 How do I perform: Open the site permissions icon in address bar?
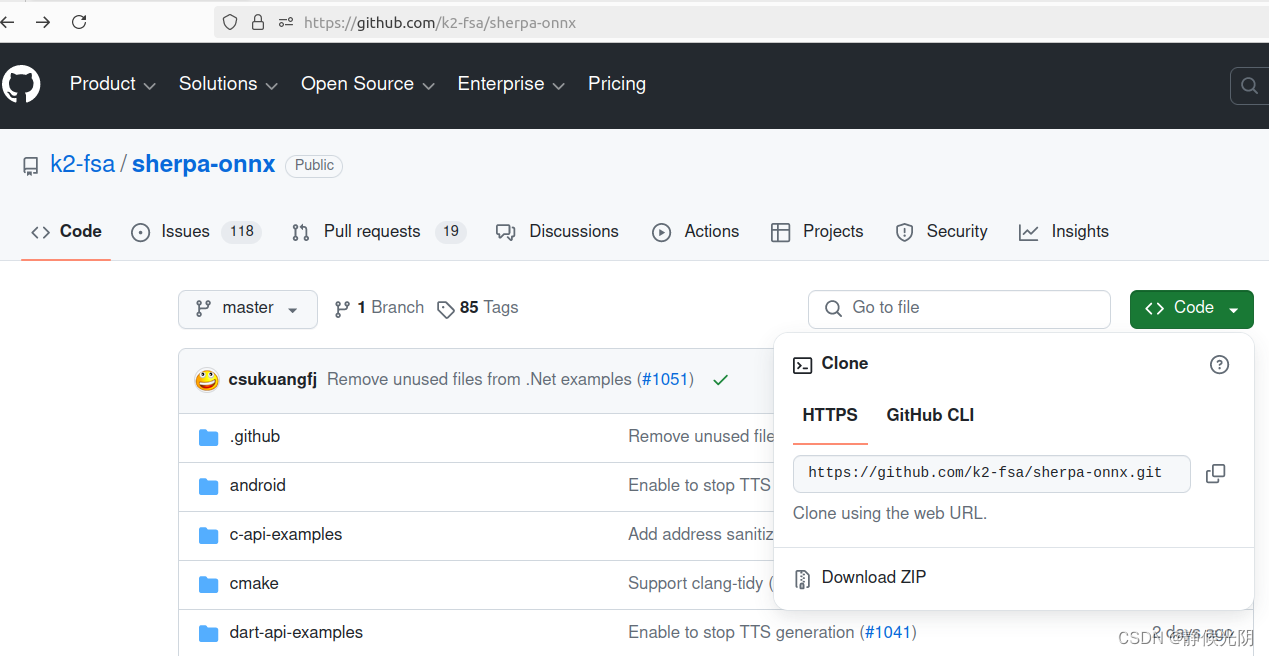[x=286, y=22]
